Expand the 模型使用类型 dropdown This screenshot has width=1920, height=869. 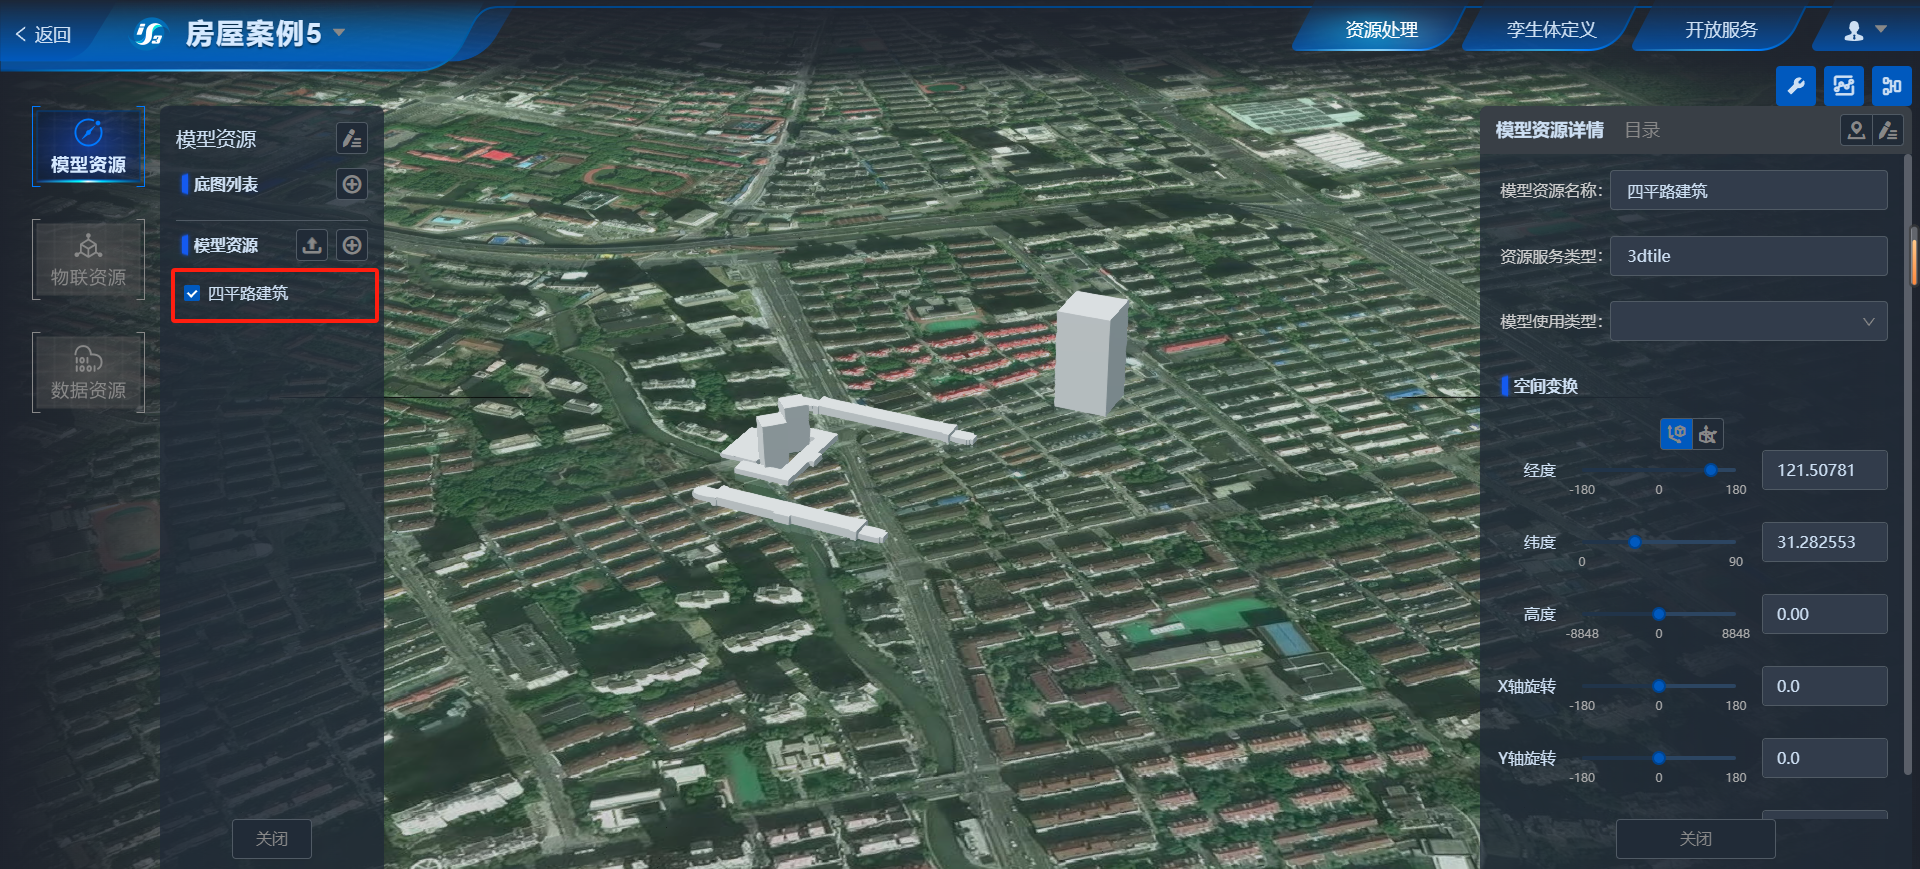click(1749, 322)
